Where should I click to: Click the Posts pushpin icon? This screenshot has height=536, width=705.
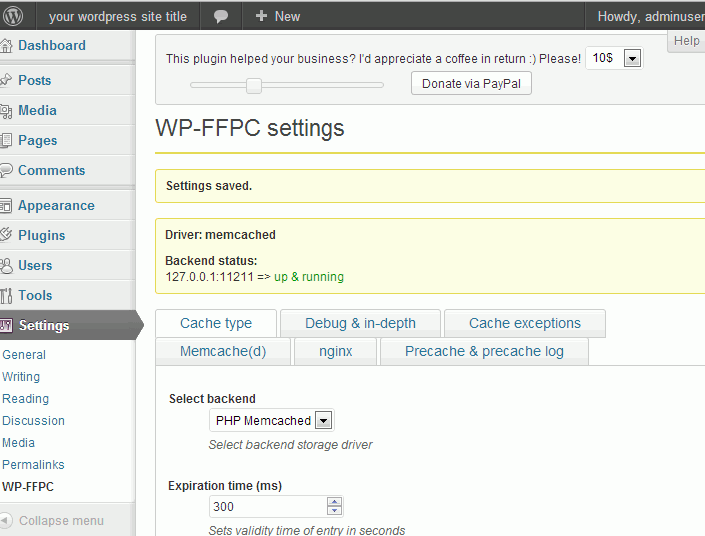[6, 80]
